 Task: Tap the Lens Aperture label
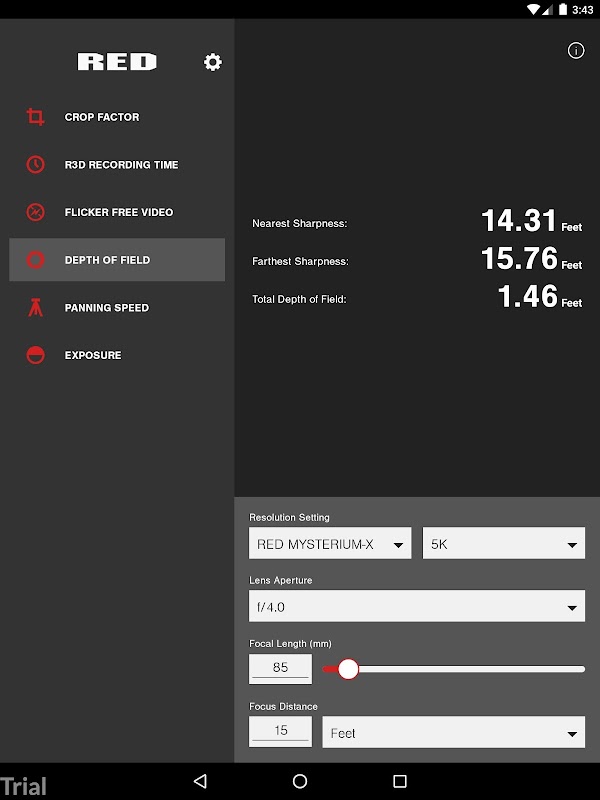[x=281, y=580]
